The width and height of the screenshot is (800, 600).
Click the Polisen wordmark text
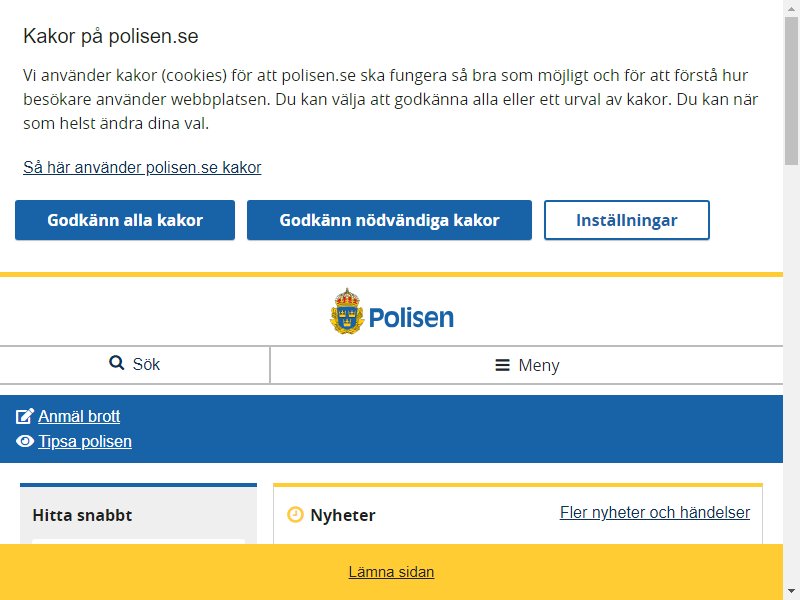(411, 318)
